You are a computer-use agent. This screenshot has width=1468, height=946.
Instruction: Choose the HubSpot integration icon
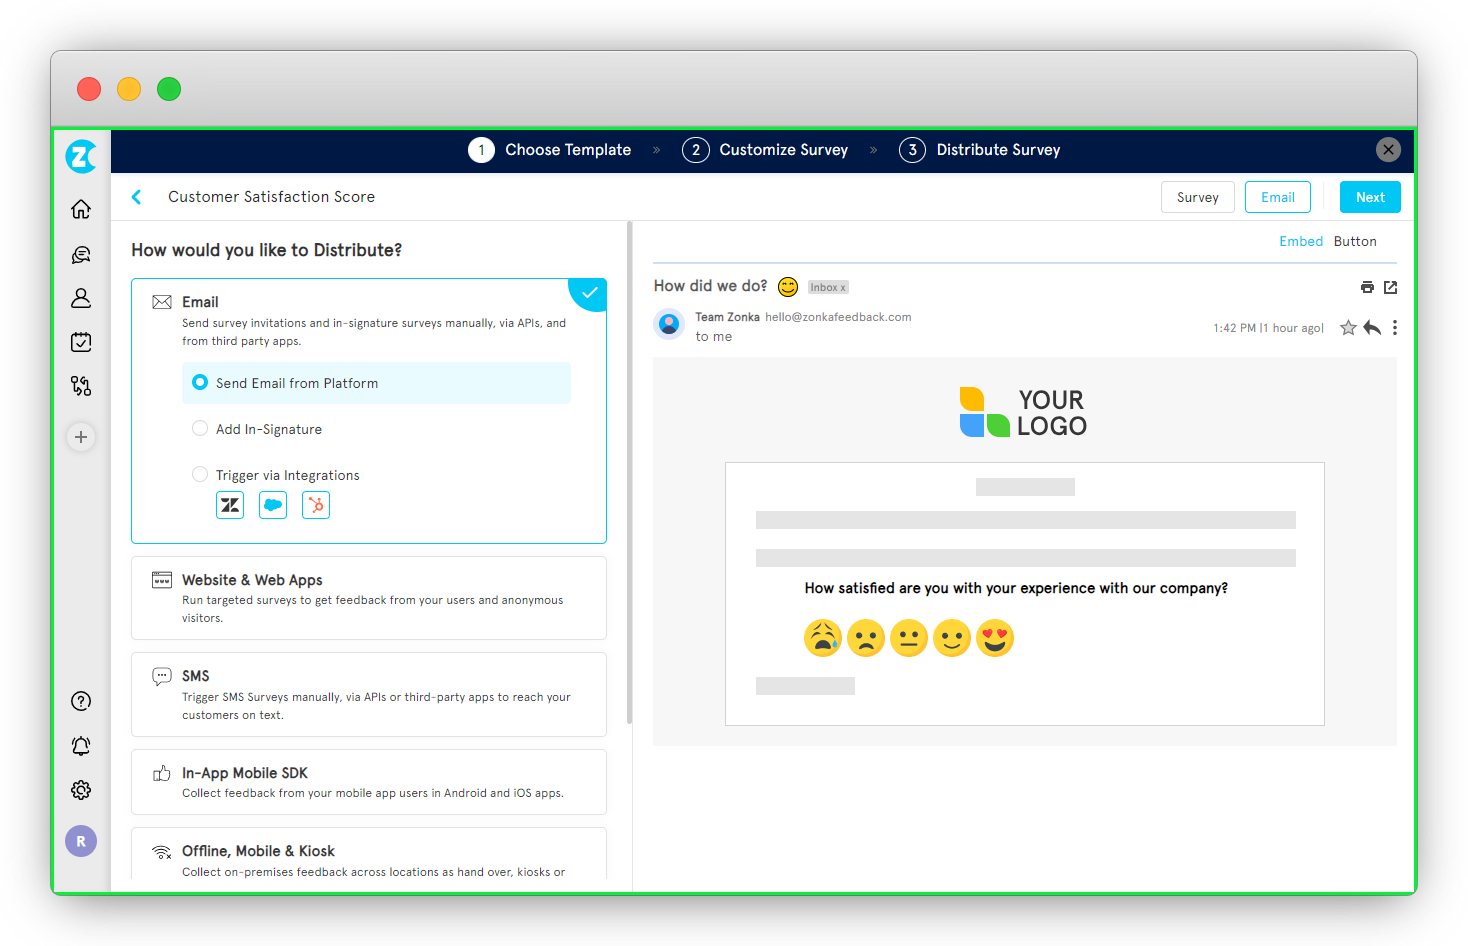pos(315,505)
